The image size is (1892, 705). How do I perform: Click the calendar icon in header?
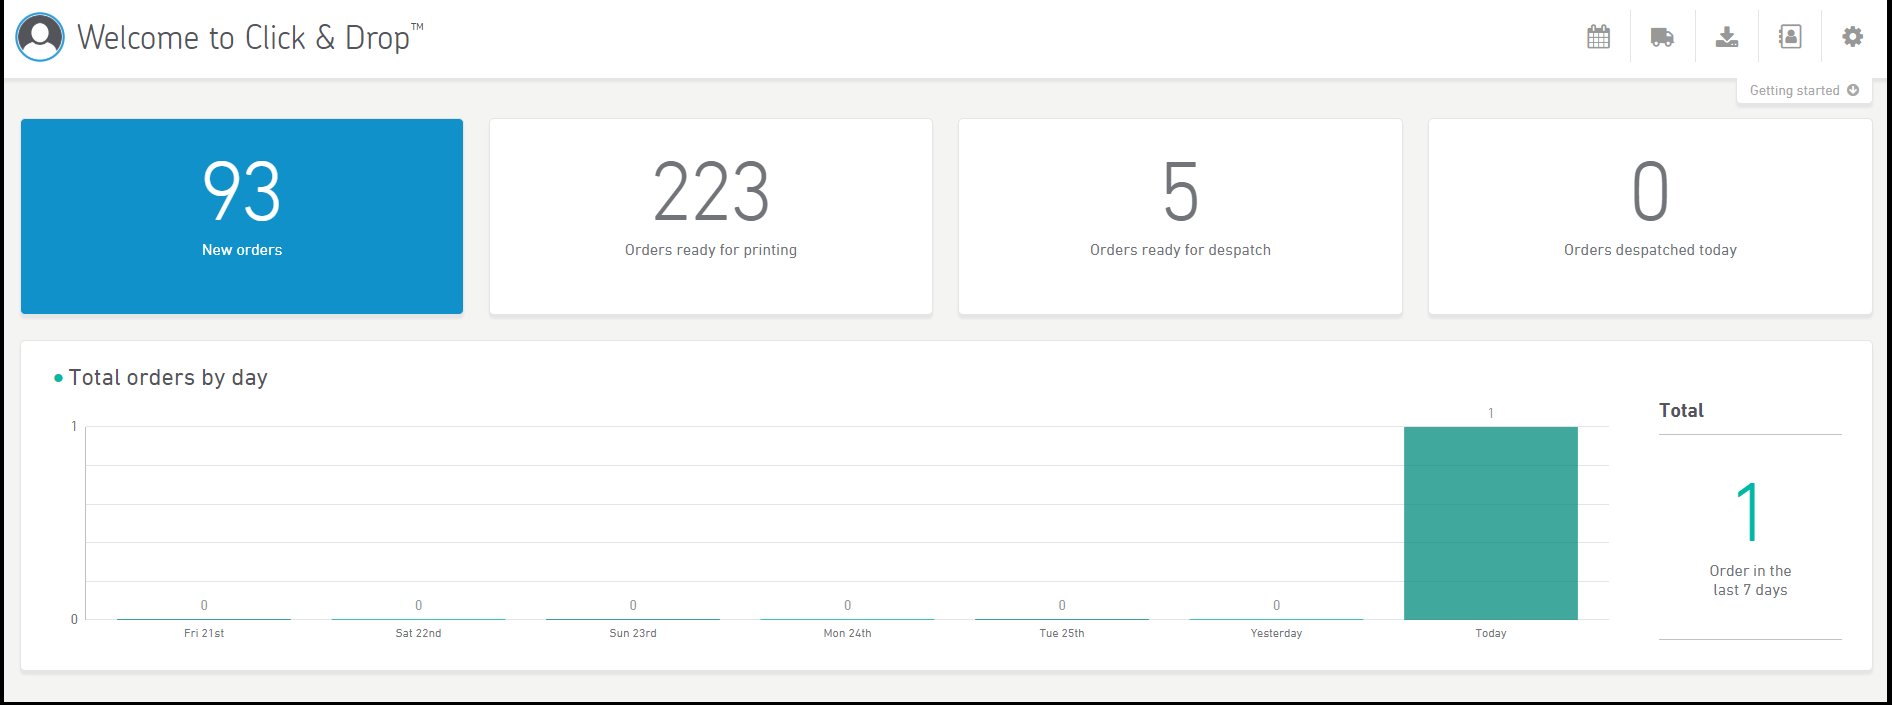pyautogui.click(x=1598, y=37)
